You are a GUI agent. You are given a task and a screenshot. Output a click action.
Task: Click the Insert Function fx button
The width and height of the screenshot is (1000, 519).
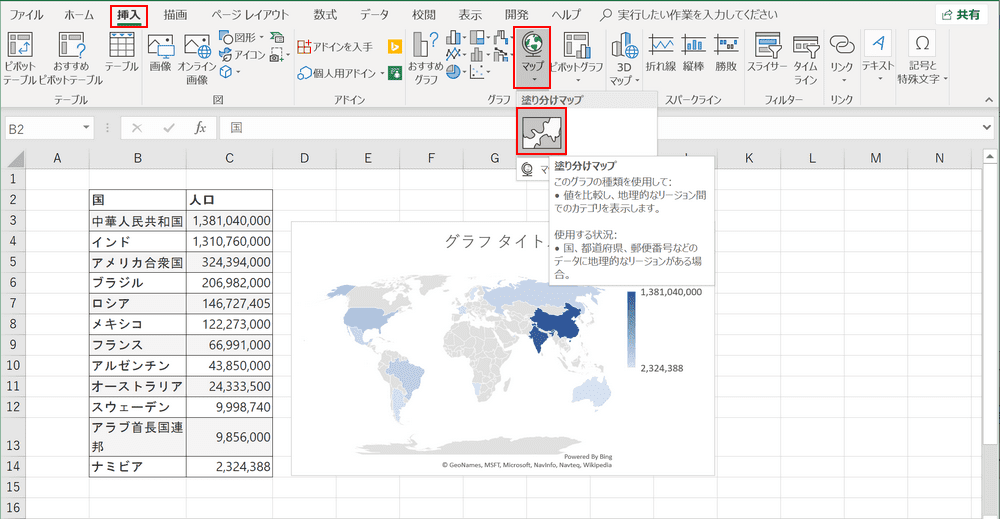coord(200,128)
